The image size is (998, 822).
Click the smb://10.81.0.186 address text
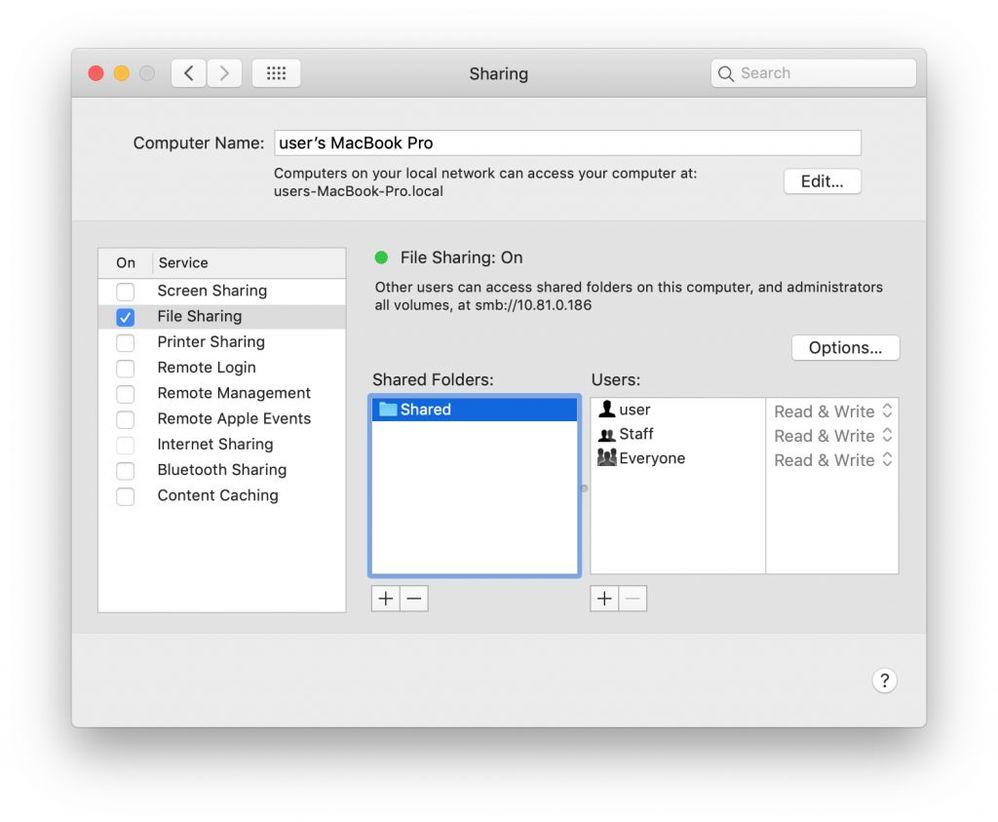pyautogui.click(x=533, y=305)
